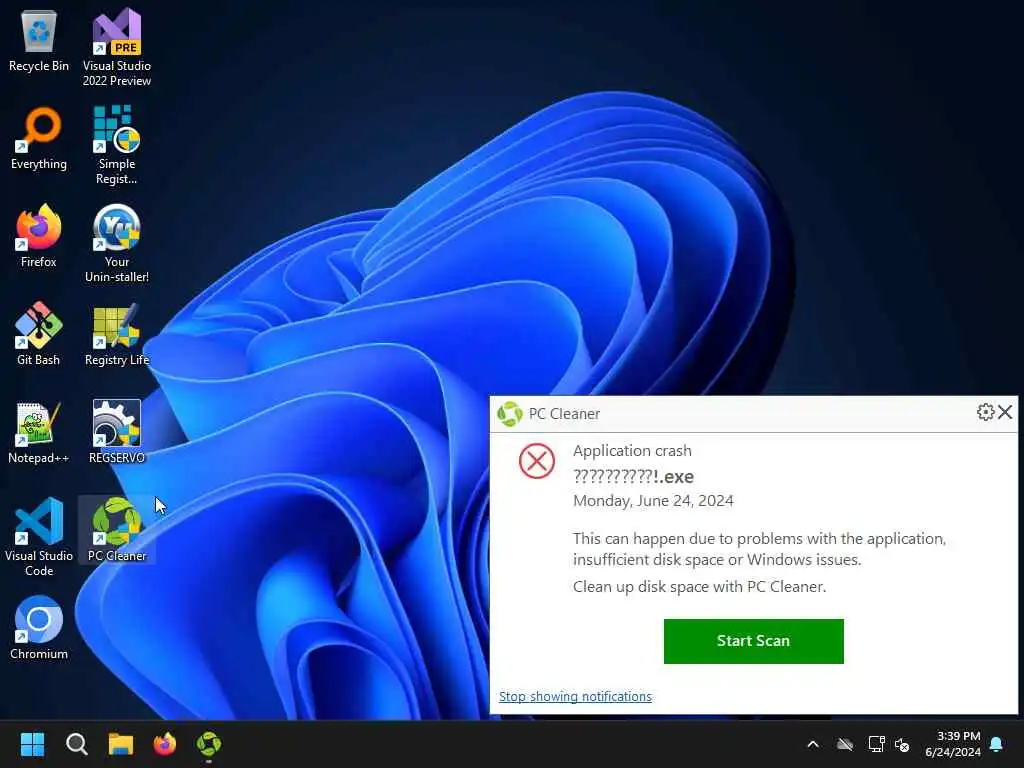The image size is (1024, 768).
Task: Open the Recycle Bin desktop icon
Action: point(39,42)
